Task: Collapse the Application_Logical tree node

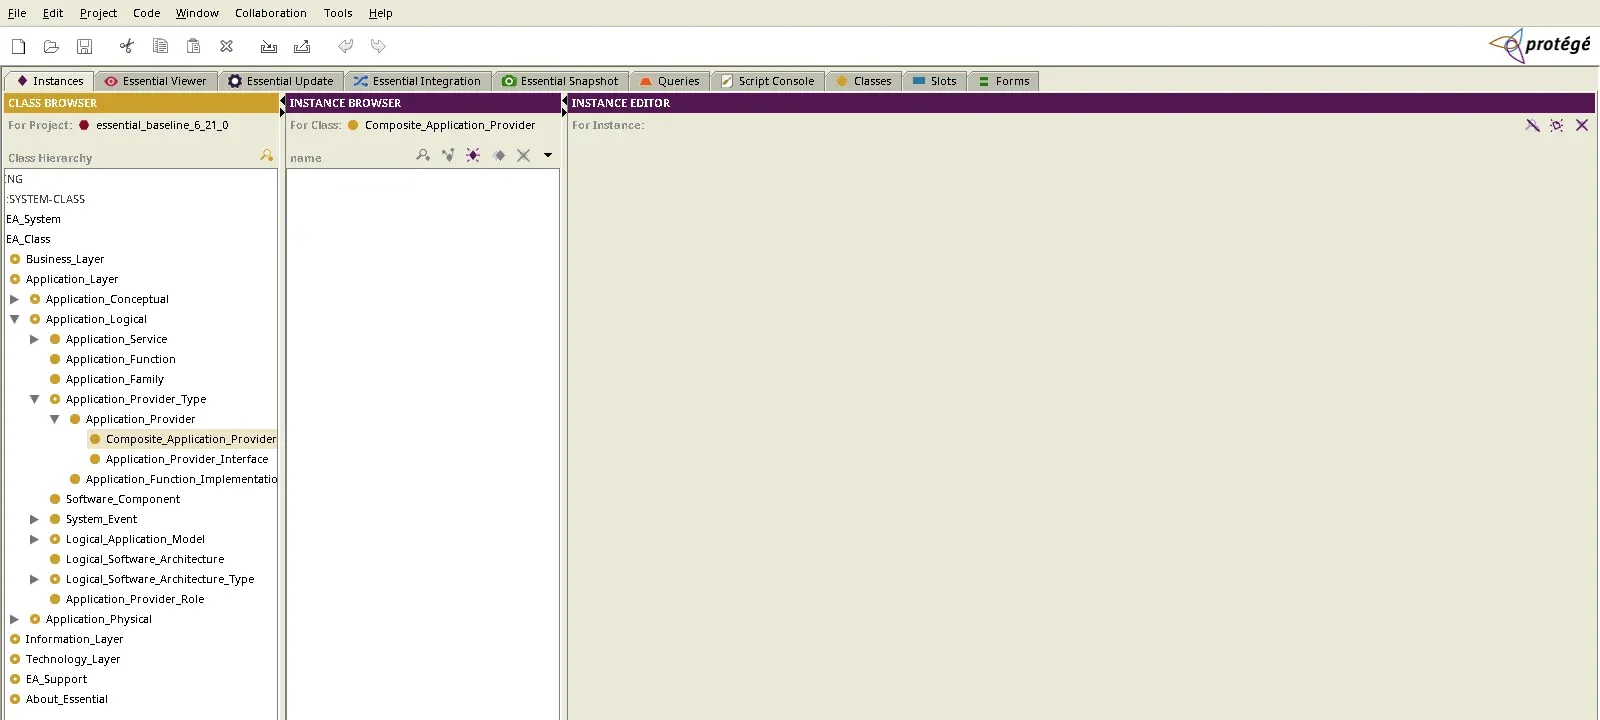Action: [x=14, y=319]
